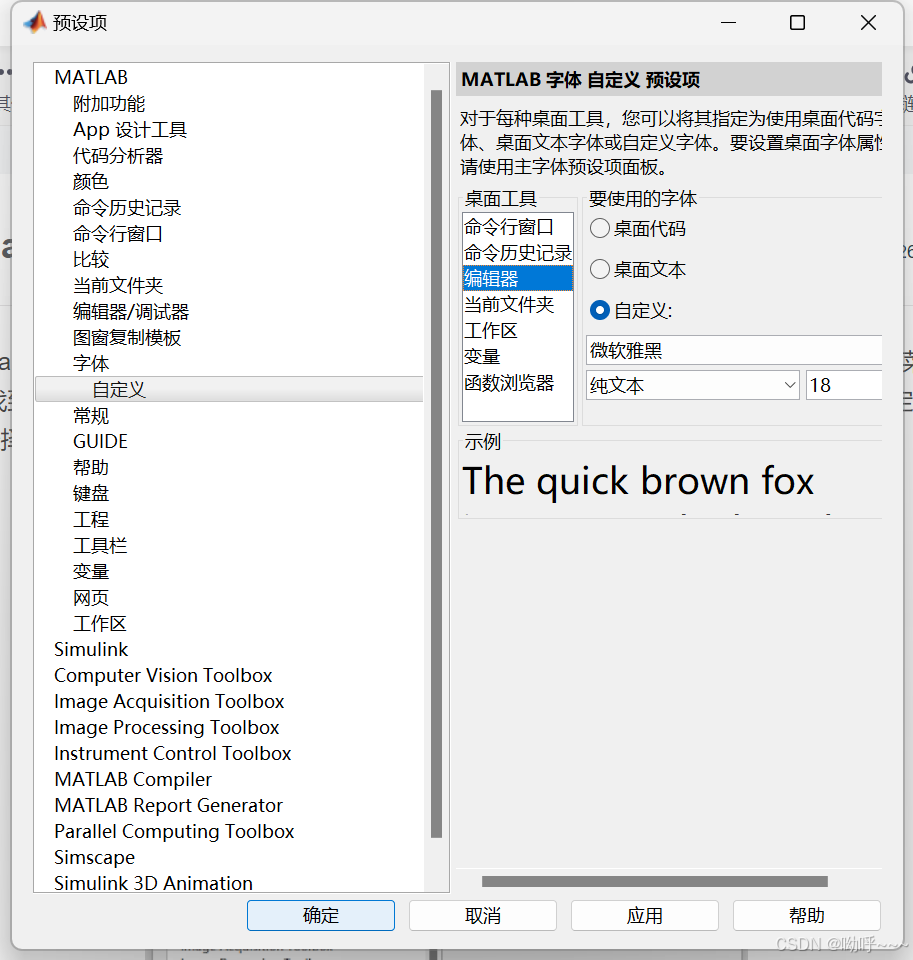This screenshot has width=913, height=960.
Task: Select Computer Vision Toolbox in tree
Action: (163, 675)
